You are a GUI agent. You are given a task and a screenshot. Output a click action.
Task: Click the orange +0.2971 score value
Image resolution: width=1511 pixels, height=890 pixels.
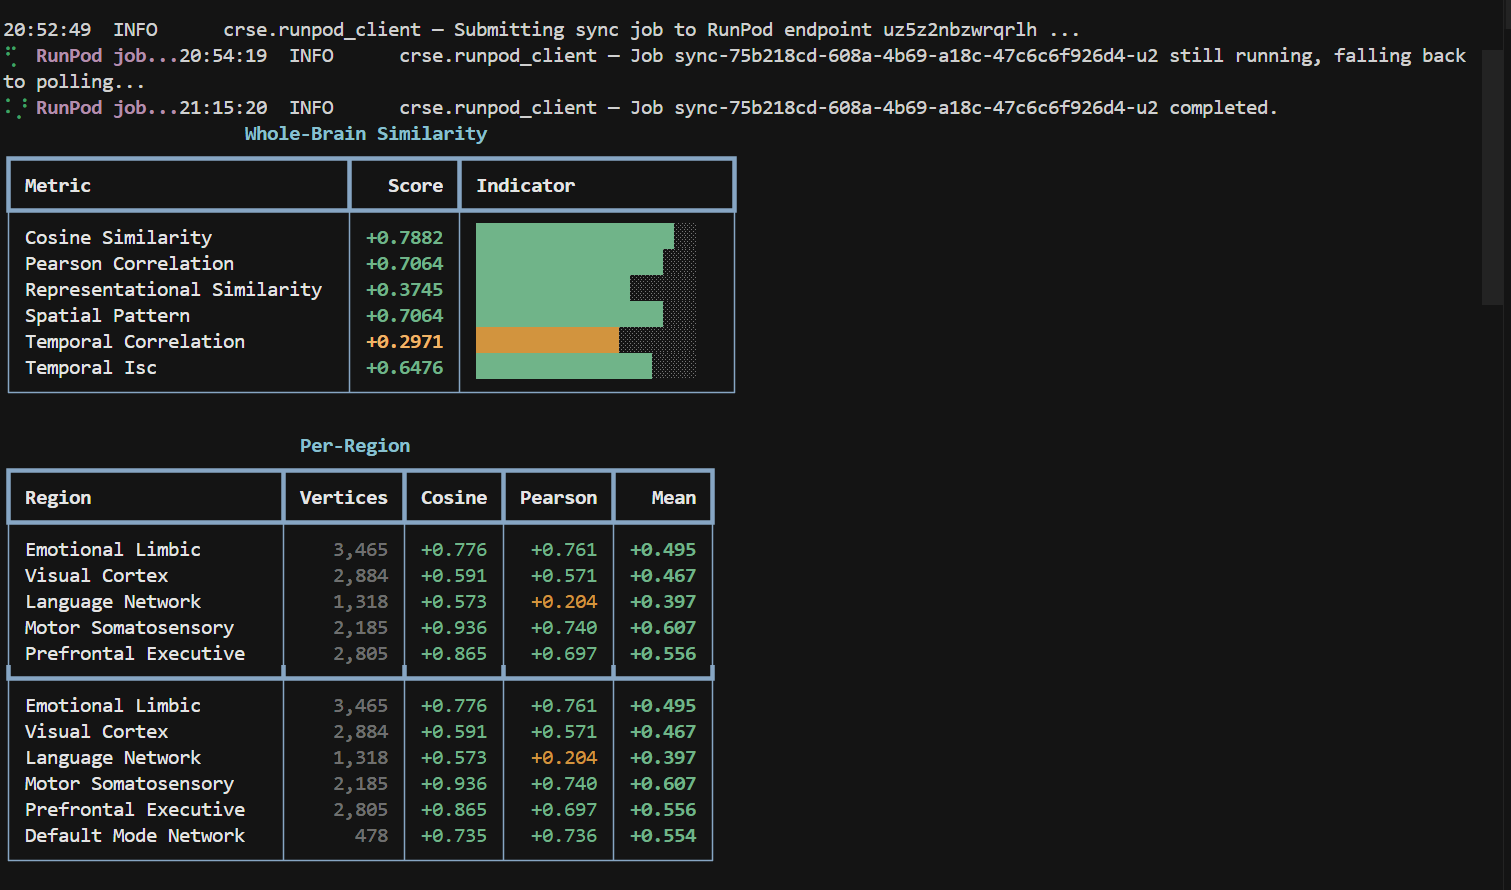(x=404, y=342)
